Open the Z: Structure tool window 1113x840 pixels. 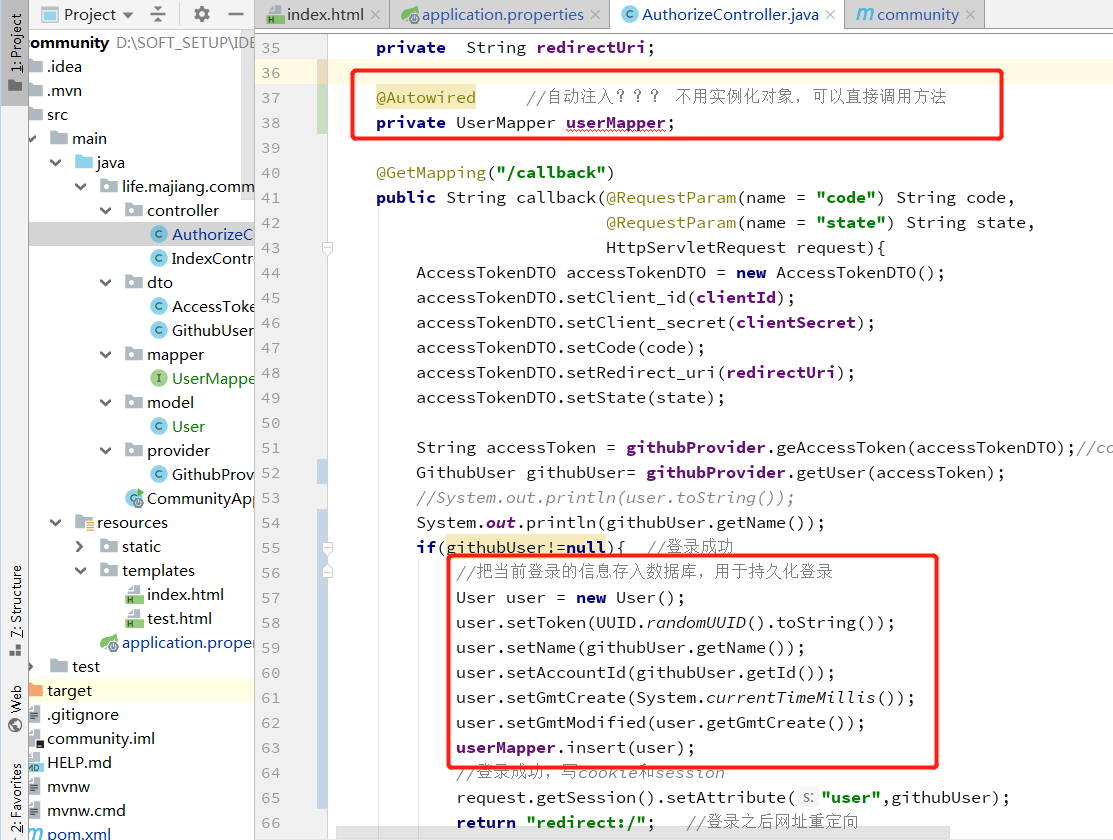(15, 610)
